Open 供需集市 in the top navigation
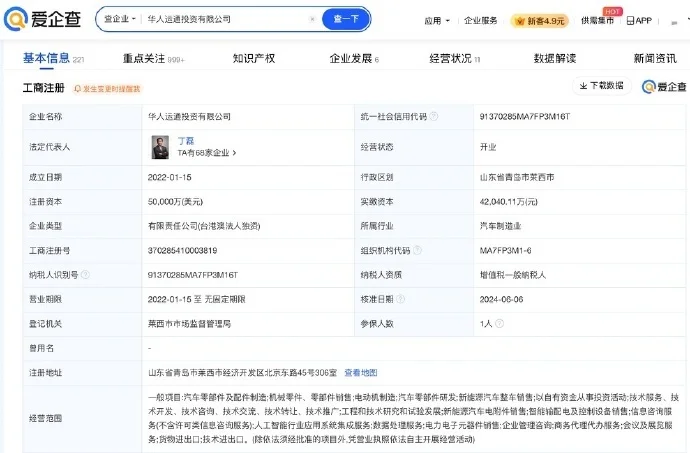 [597, 20]
